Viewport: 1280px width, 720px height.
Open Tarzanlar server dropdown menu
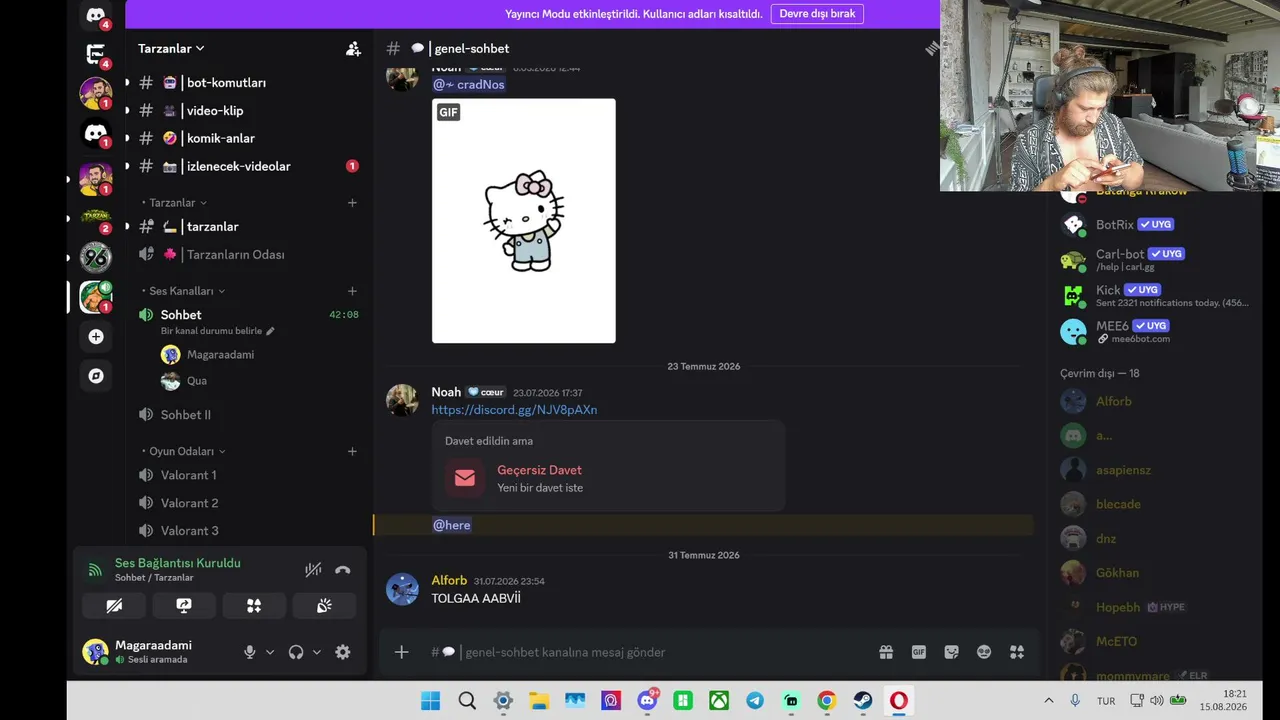tap(171, 48)
